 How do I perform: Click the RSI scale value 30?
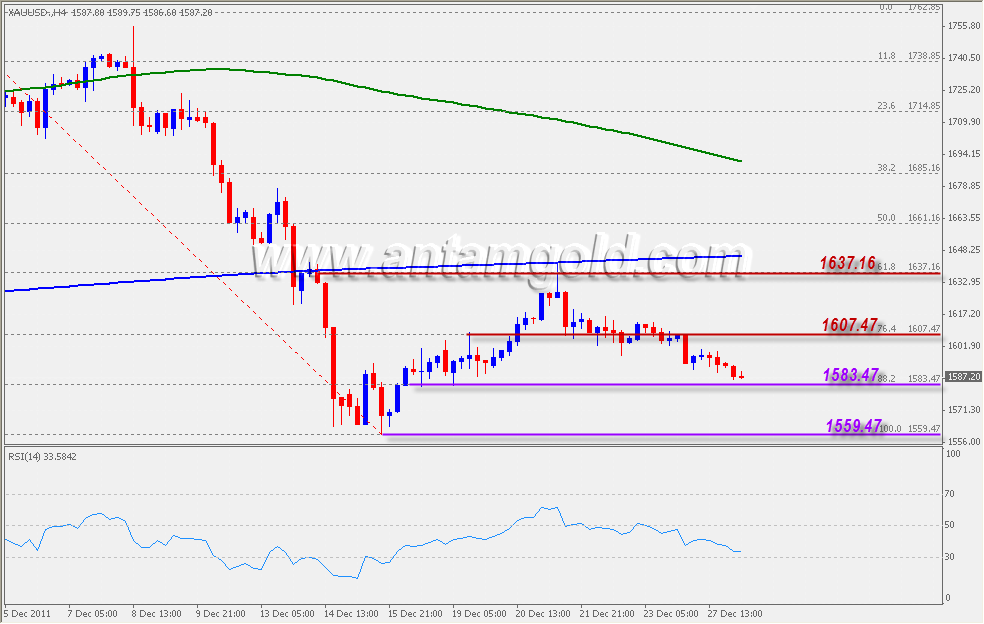[x=950, y=557]
